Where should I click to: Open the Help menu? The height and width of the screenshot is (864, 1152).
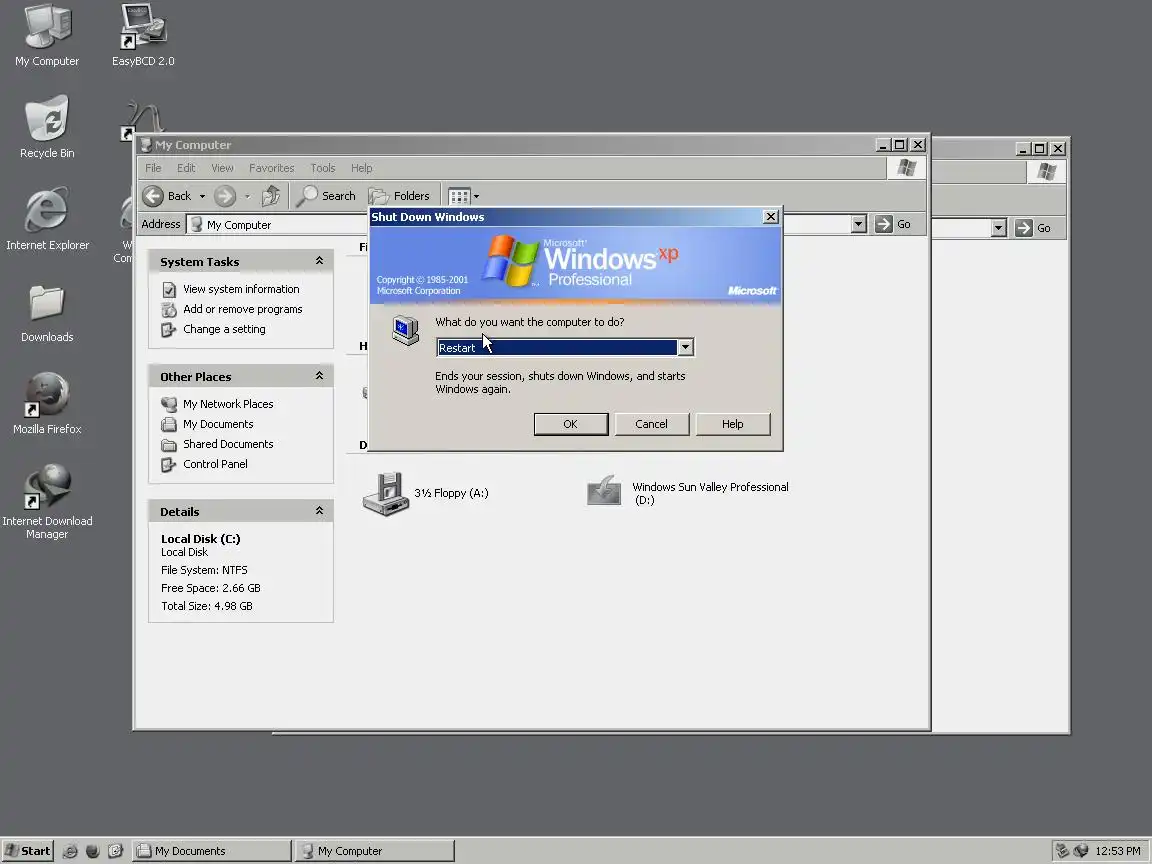click(361, 168)
